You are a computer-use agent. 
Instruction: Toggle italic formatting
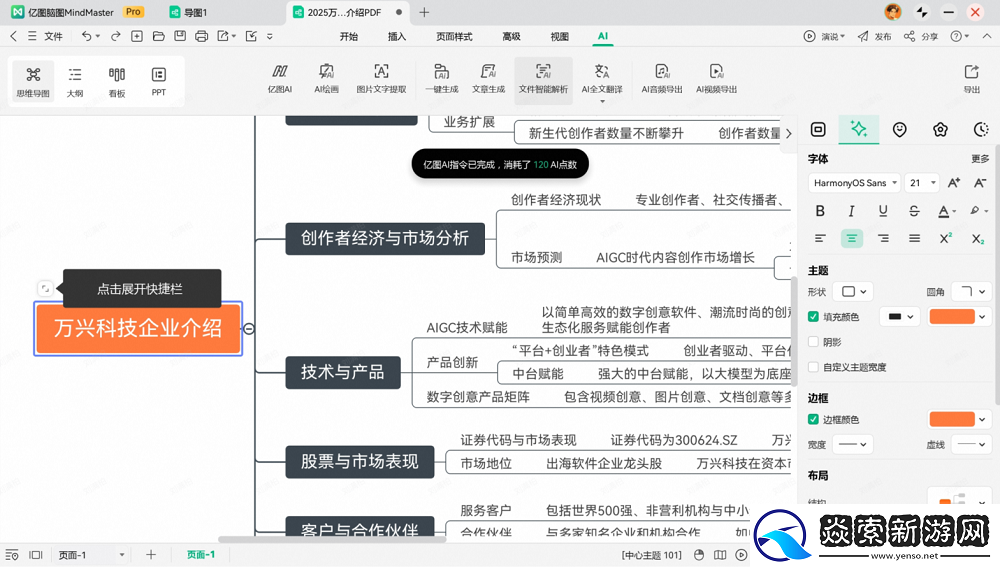coord(851,210)
